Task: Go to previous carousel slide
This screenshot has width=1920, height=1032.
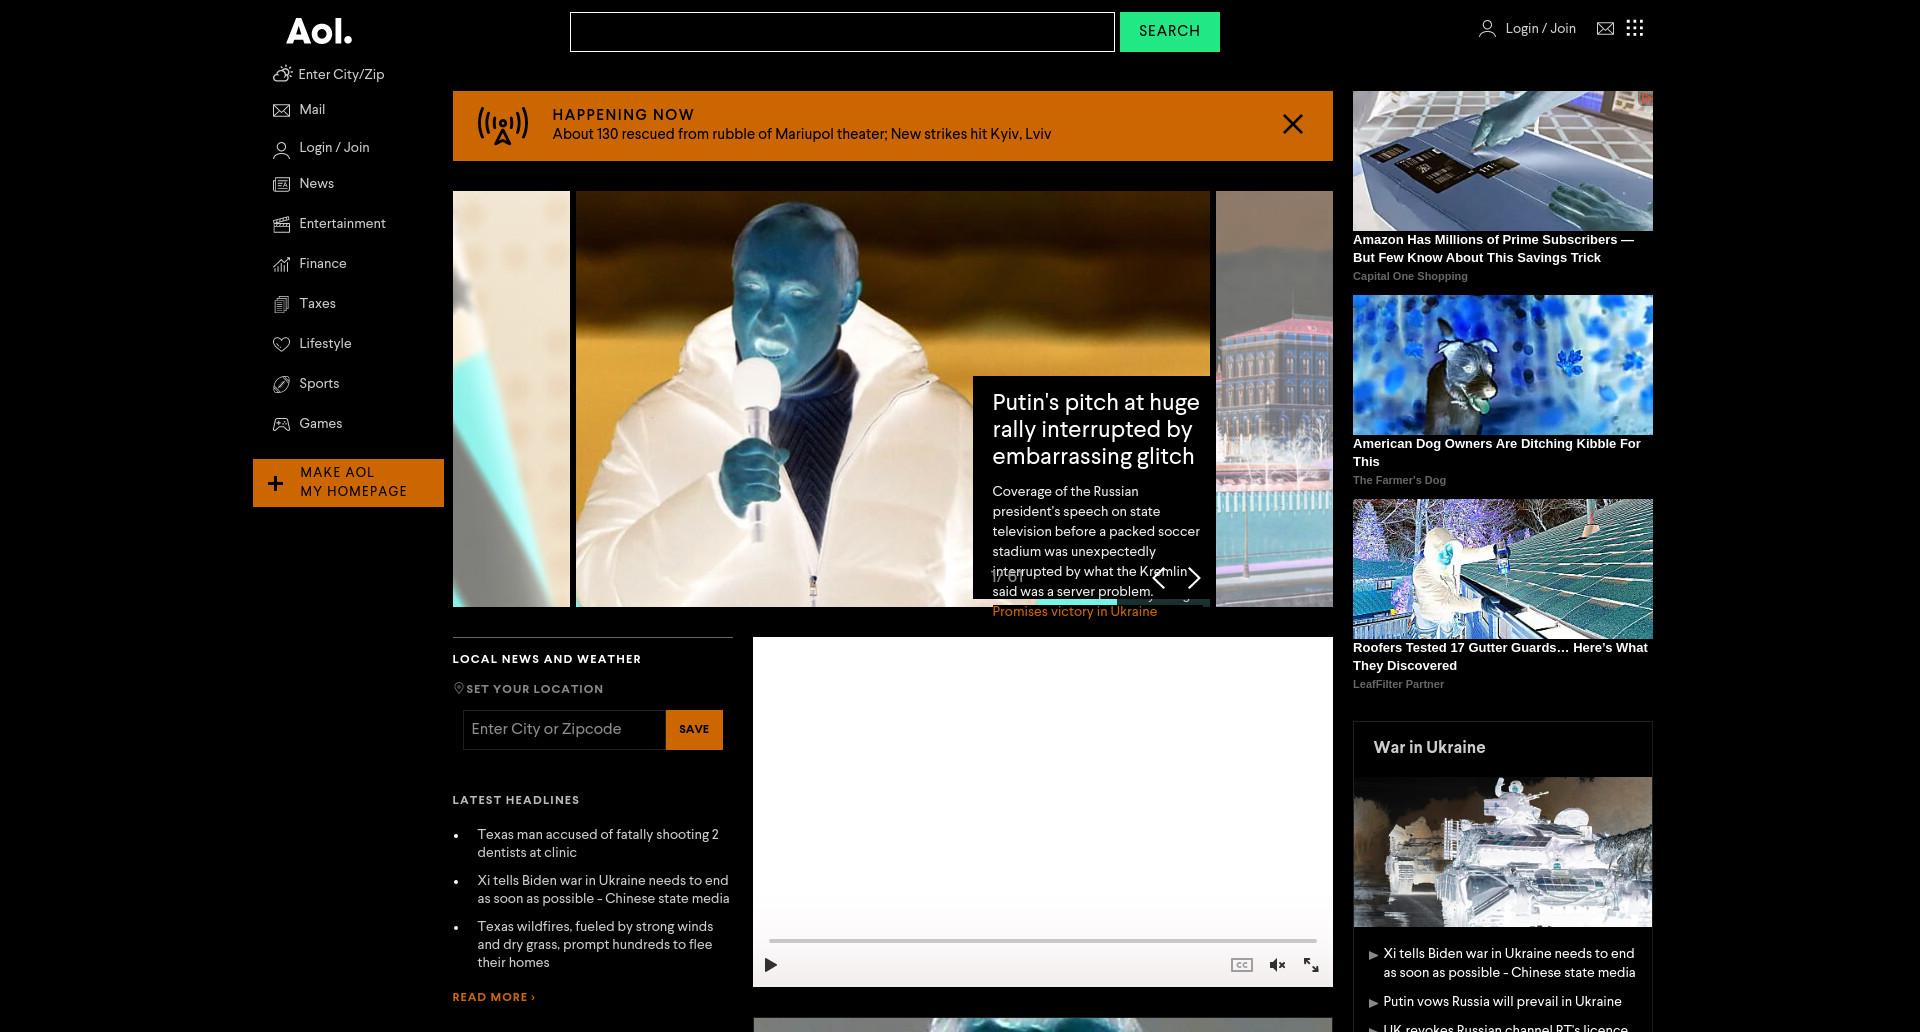Action: (1159, 578)
